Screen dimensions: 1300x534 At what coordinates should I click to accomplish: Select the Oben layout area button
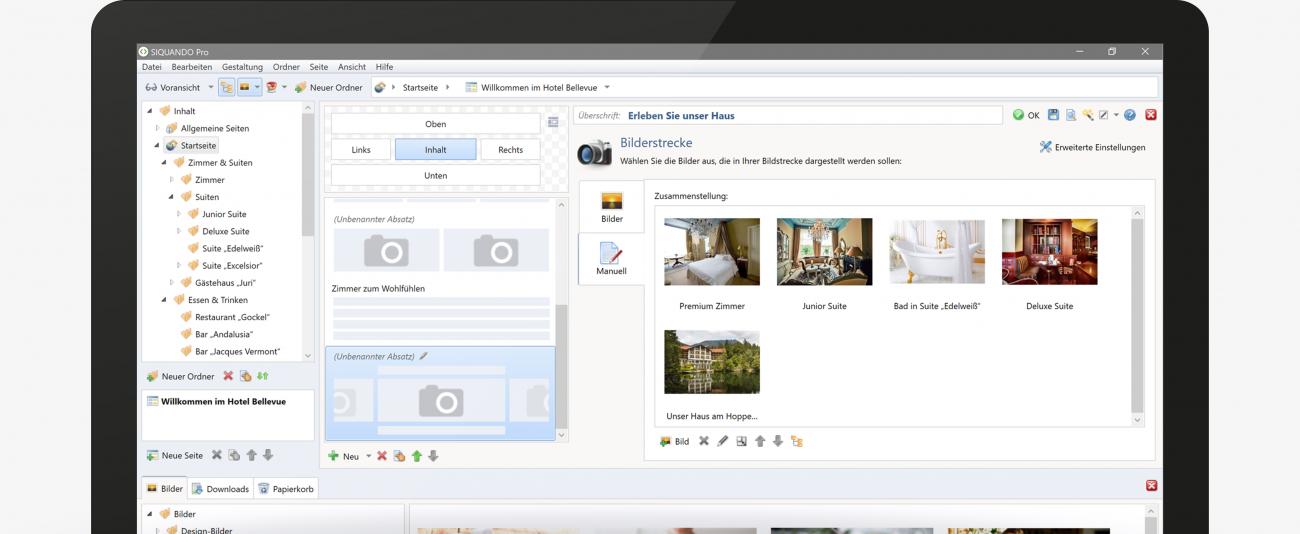[x=435, y=124]
